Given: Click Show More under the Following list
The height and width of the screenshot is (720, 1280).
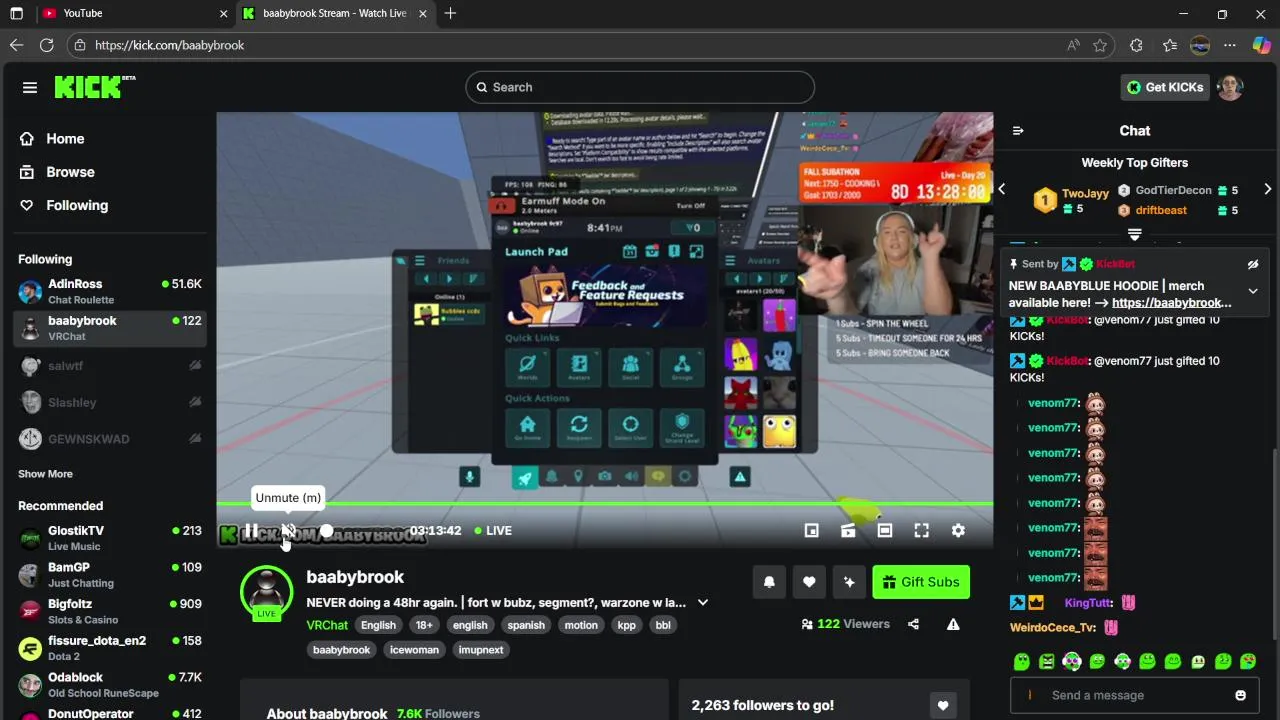Looking at the screenshot, I should pos(45,474).
